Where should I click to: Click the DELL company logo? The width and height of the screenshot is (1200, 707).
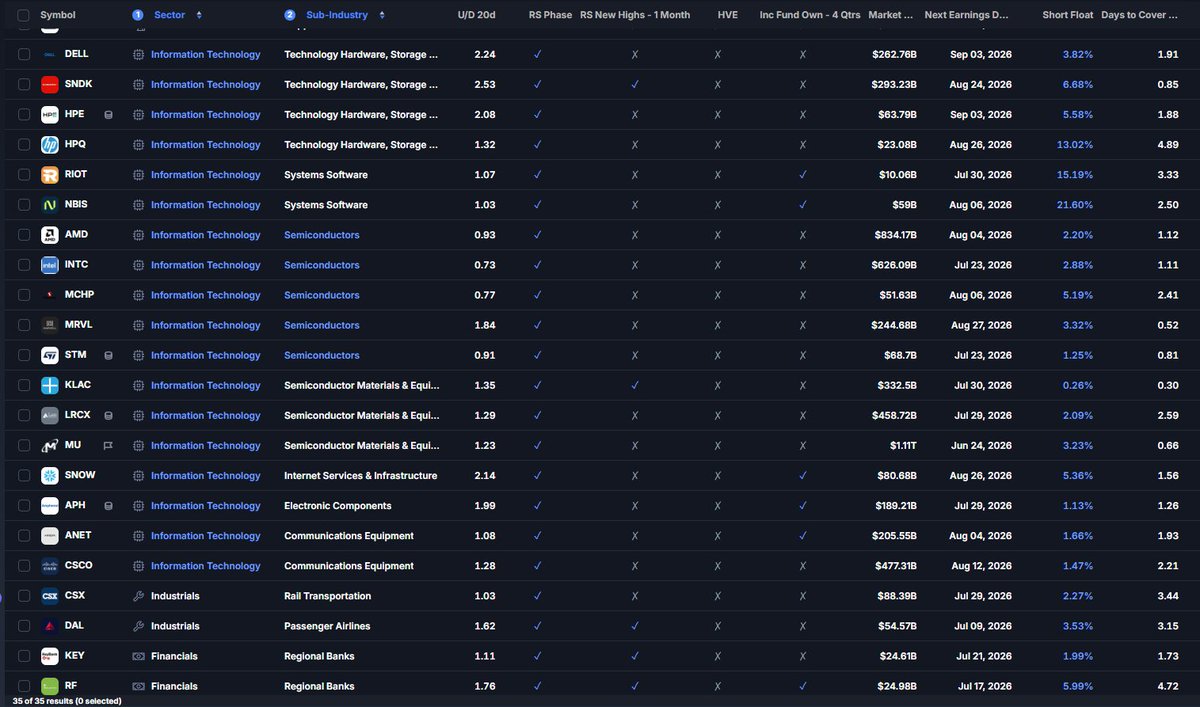(50, 55)
